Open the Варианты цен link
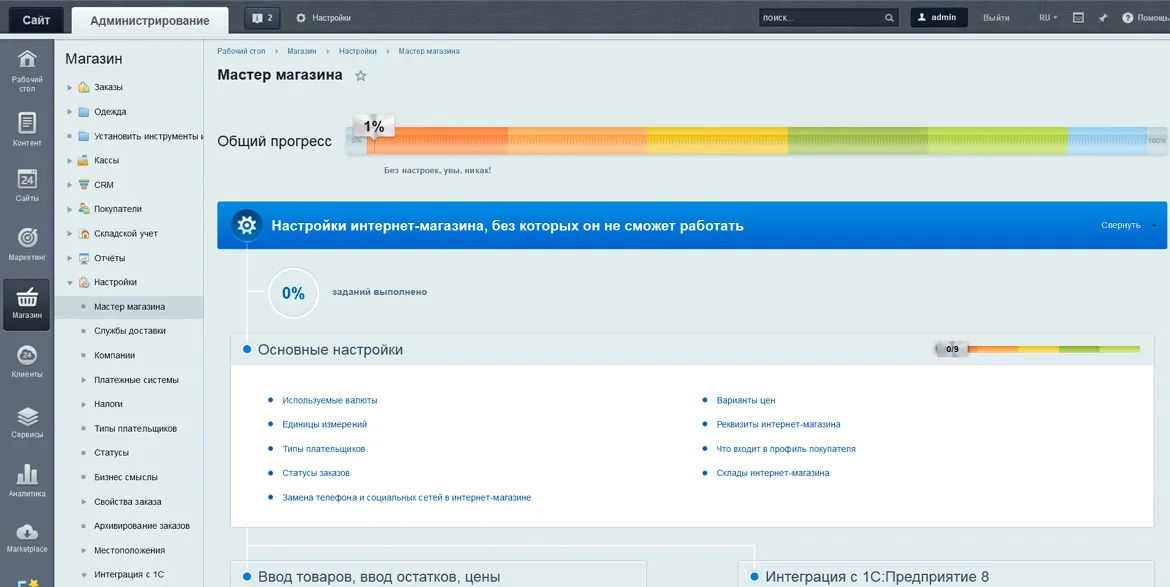1170x587 pixels. (x=746, y=401)
